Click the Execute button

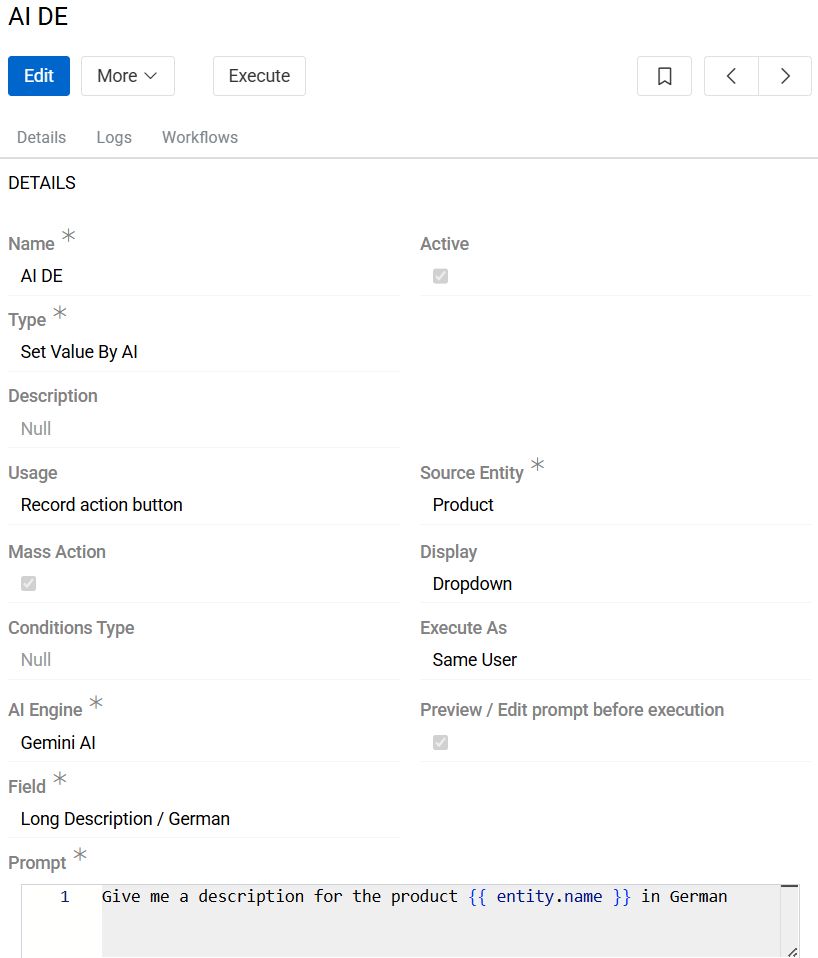click(259, 76)
